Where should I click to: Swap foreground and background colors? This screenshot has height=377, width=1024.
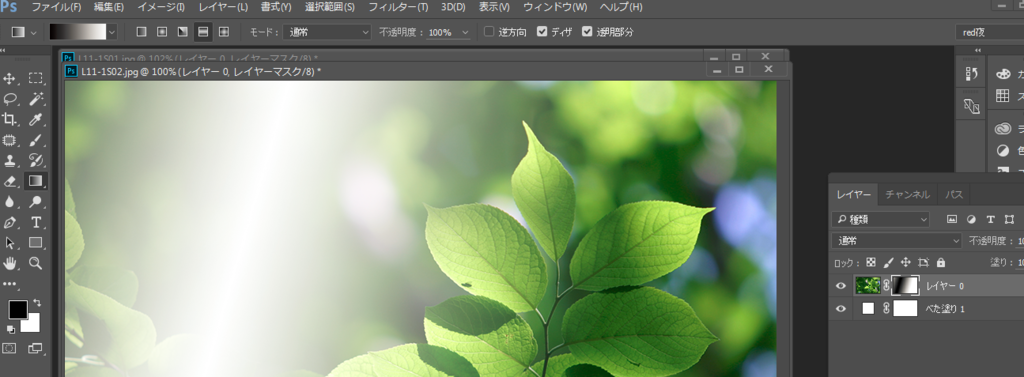pyautogui.click(x=37, y=303)
